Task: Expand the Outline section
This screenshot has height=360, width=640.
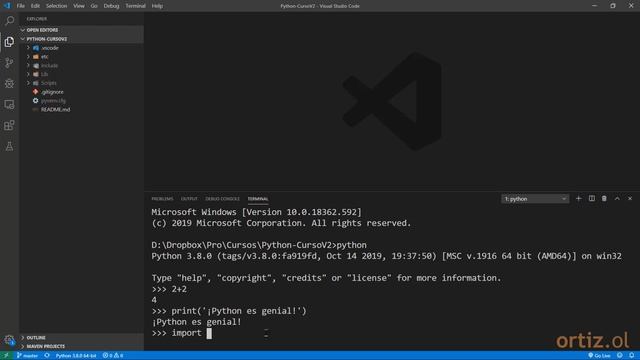Action: 82,338
